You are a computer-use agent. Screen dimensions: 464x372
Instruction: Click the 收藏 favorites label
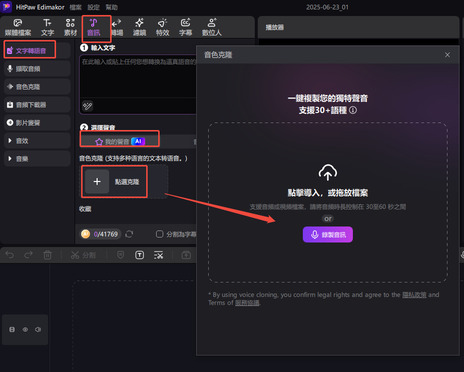85,209
